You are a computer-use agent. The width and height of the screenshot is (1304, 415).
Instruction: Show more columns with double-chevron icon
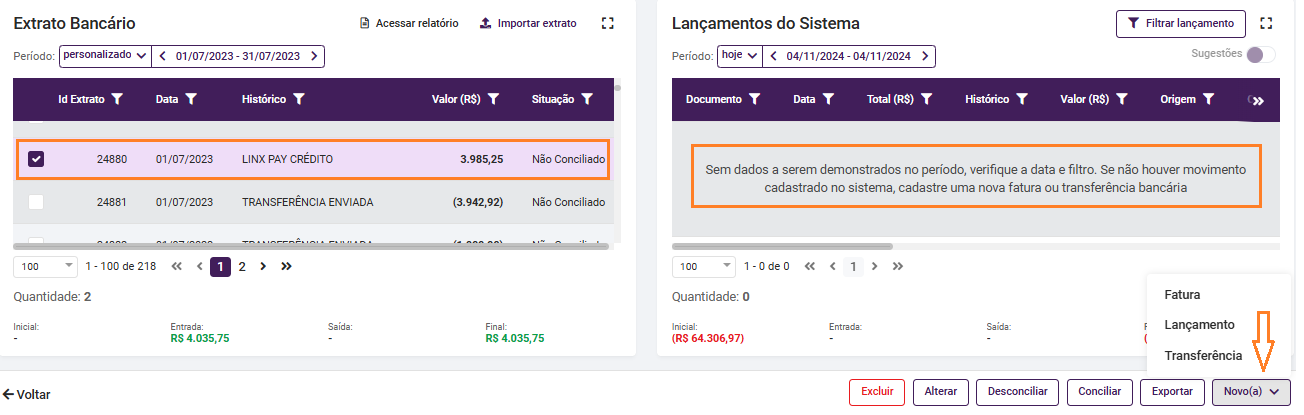coord(1258,100)
